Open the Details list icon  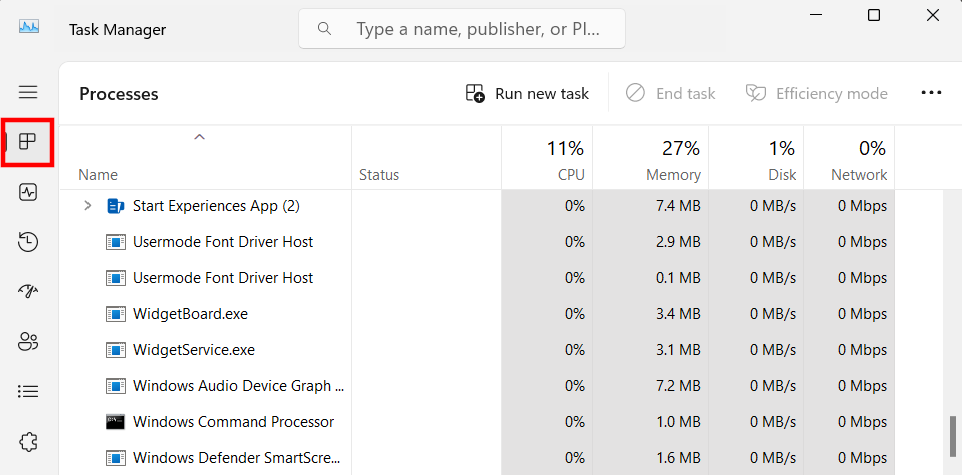tap(28, 391)
